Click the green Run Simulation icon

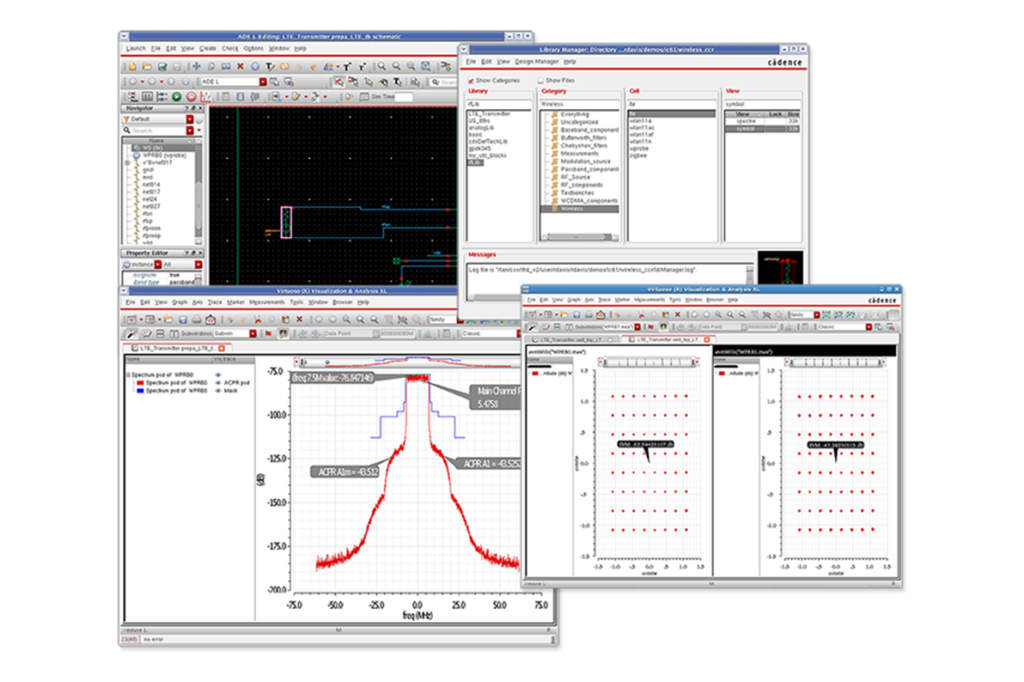coord(176,97)
